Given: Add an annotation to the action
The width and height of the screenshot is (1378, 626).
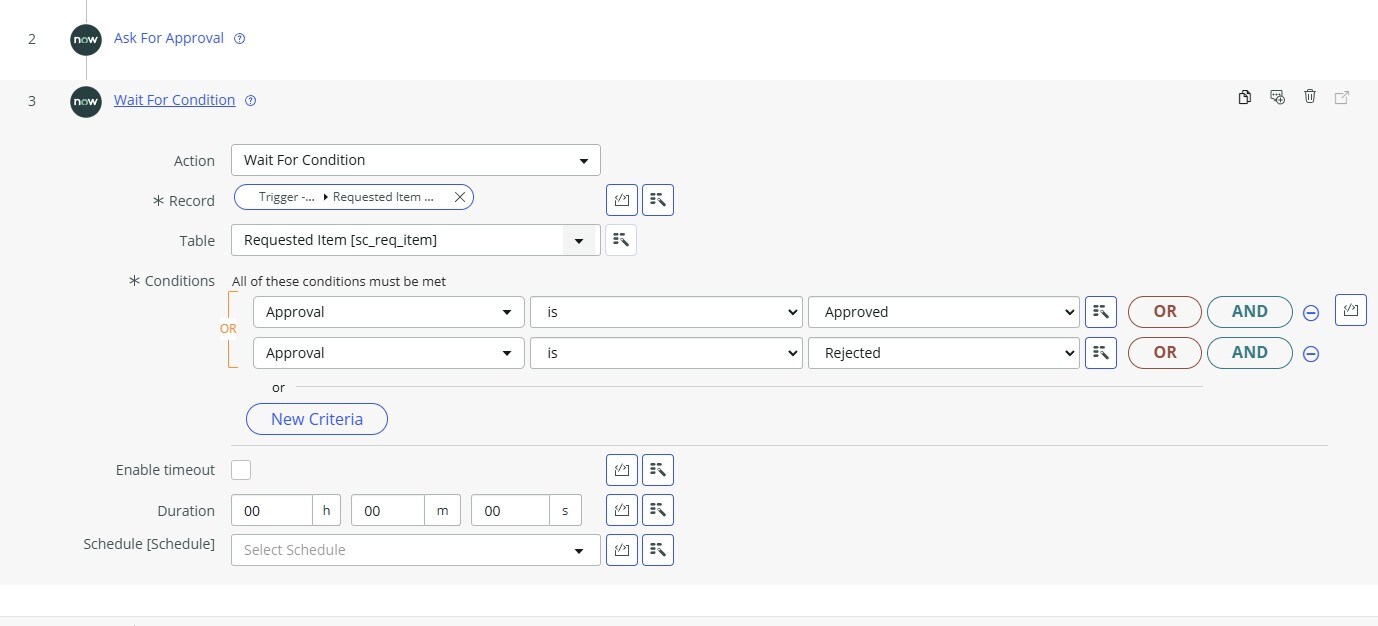Looking at the screenshot, I should 1277,96.
